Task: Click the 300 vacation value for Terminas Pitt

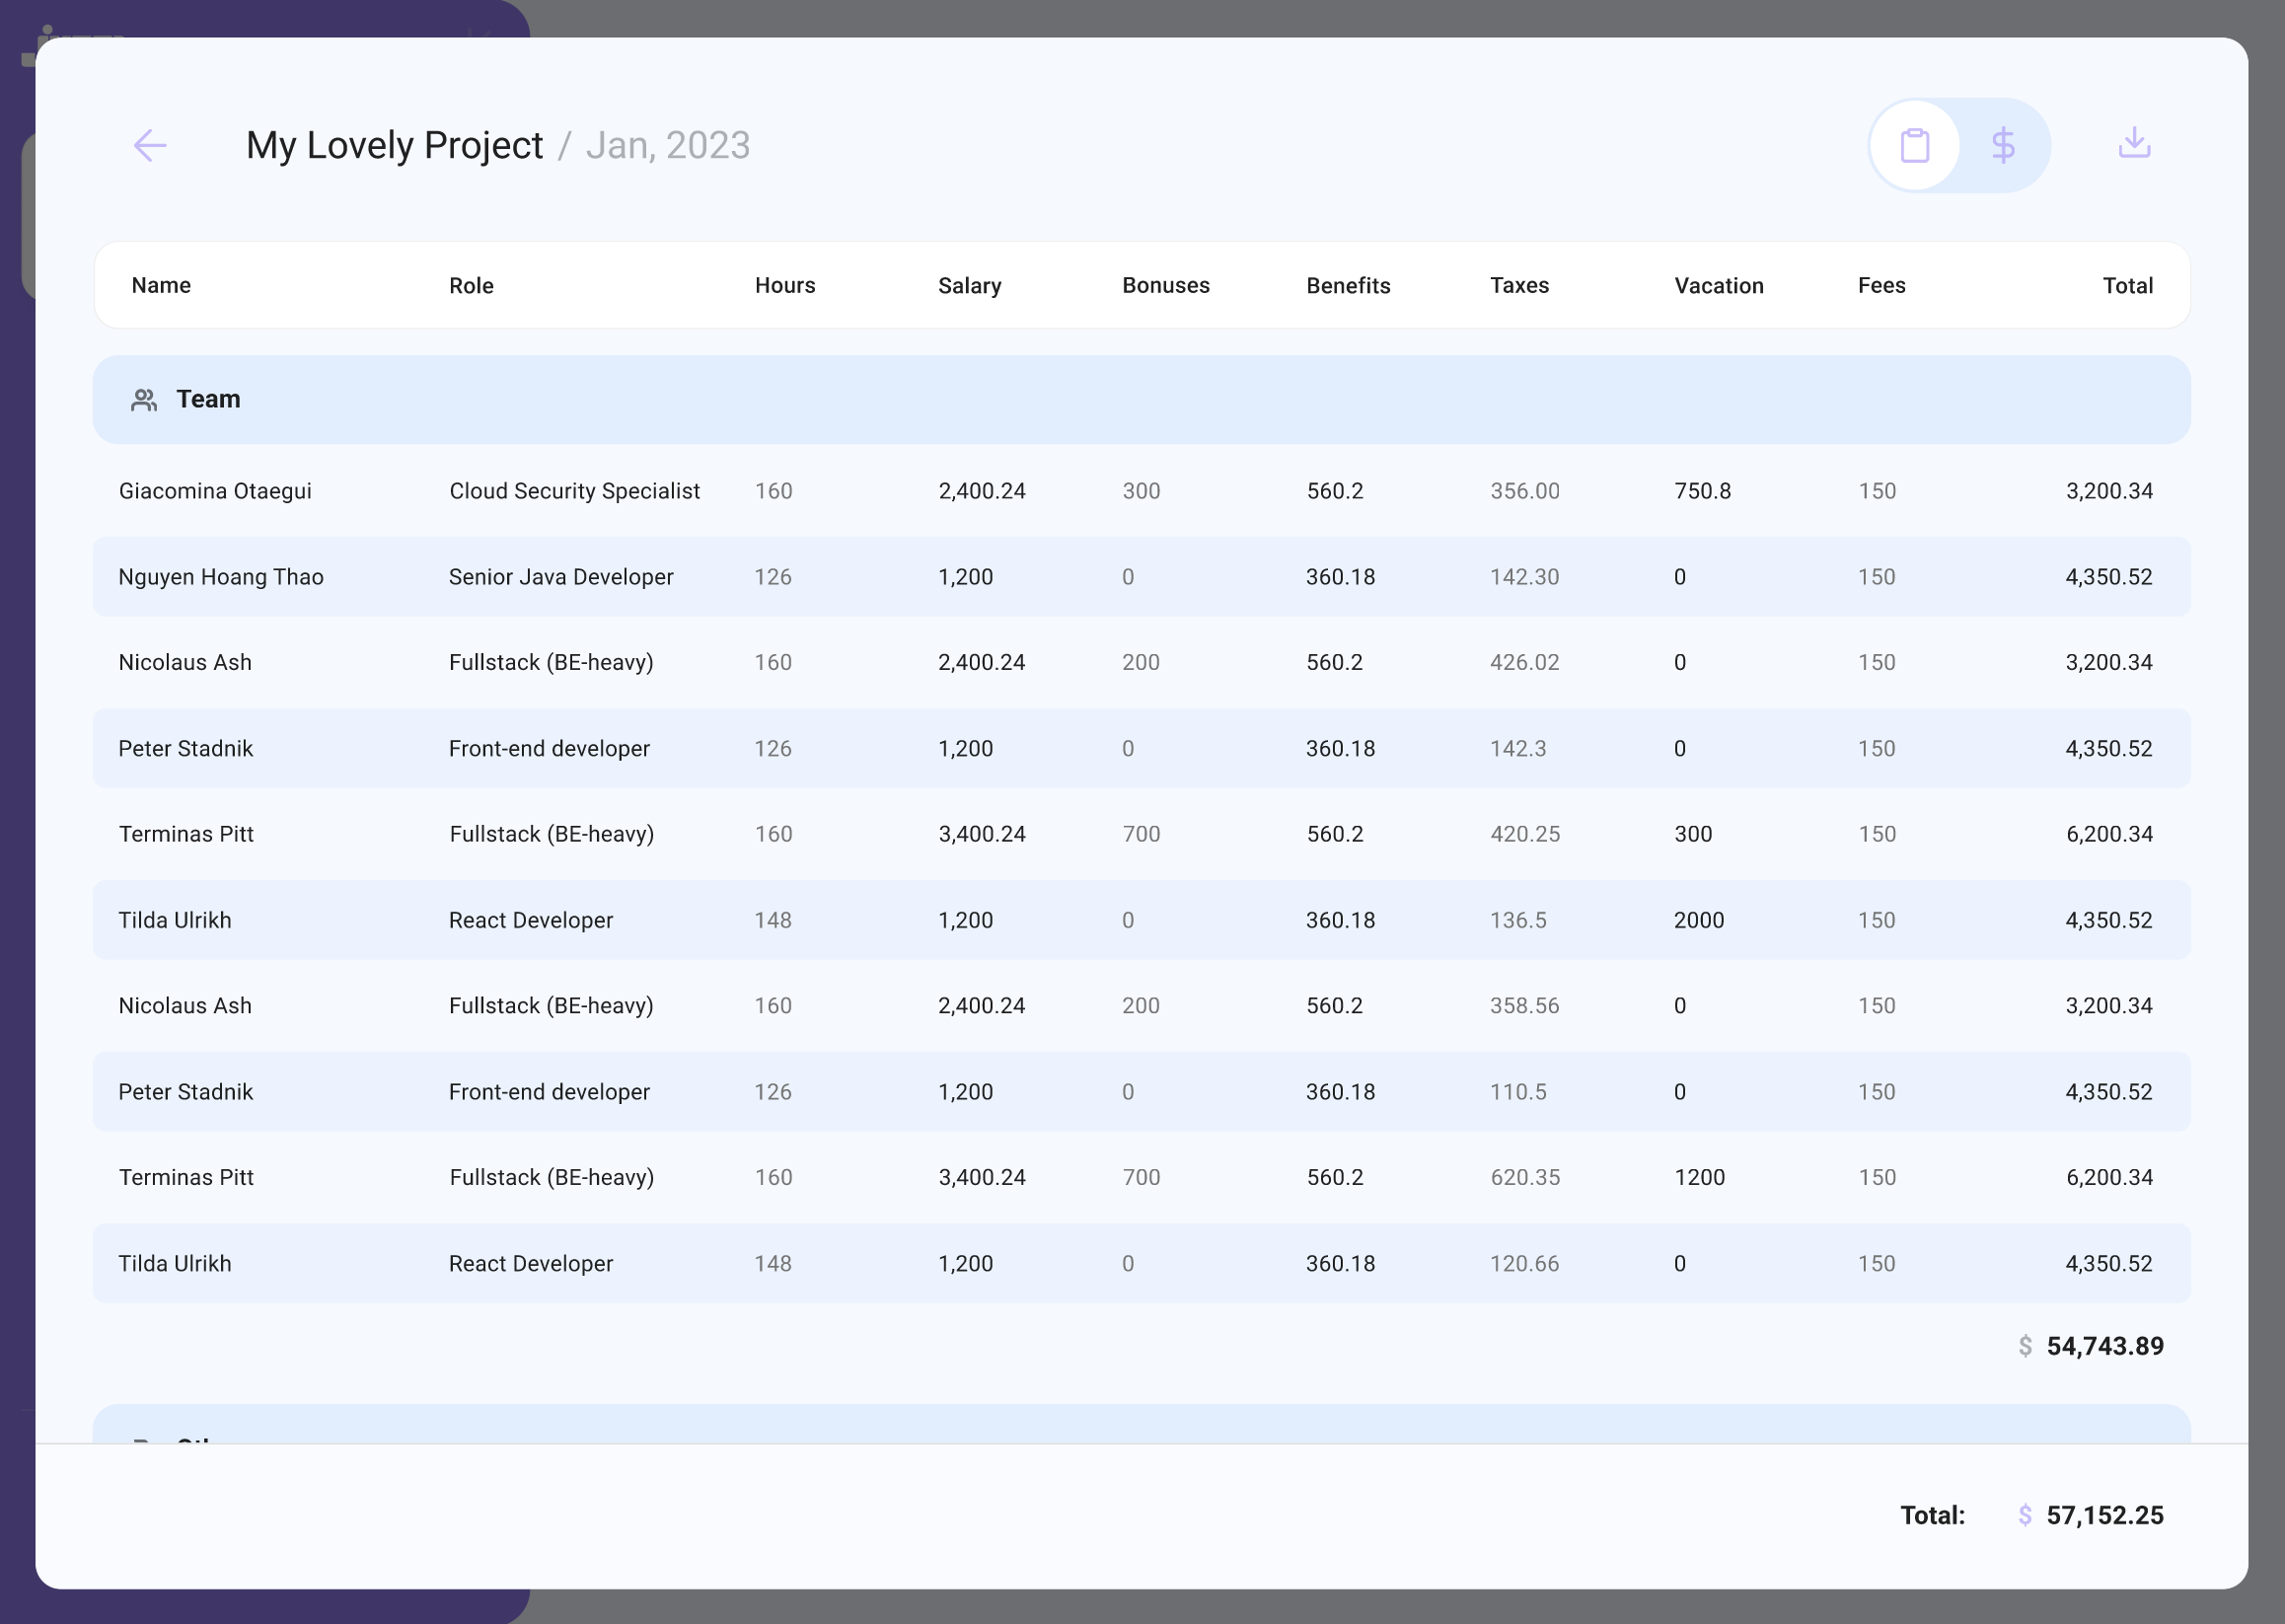Action: (1693, 834)
